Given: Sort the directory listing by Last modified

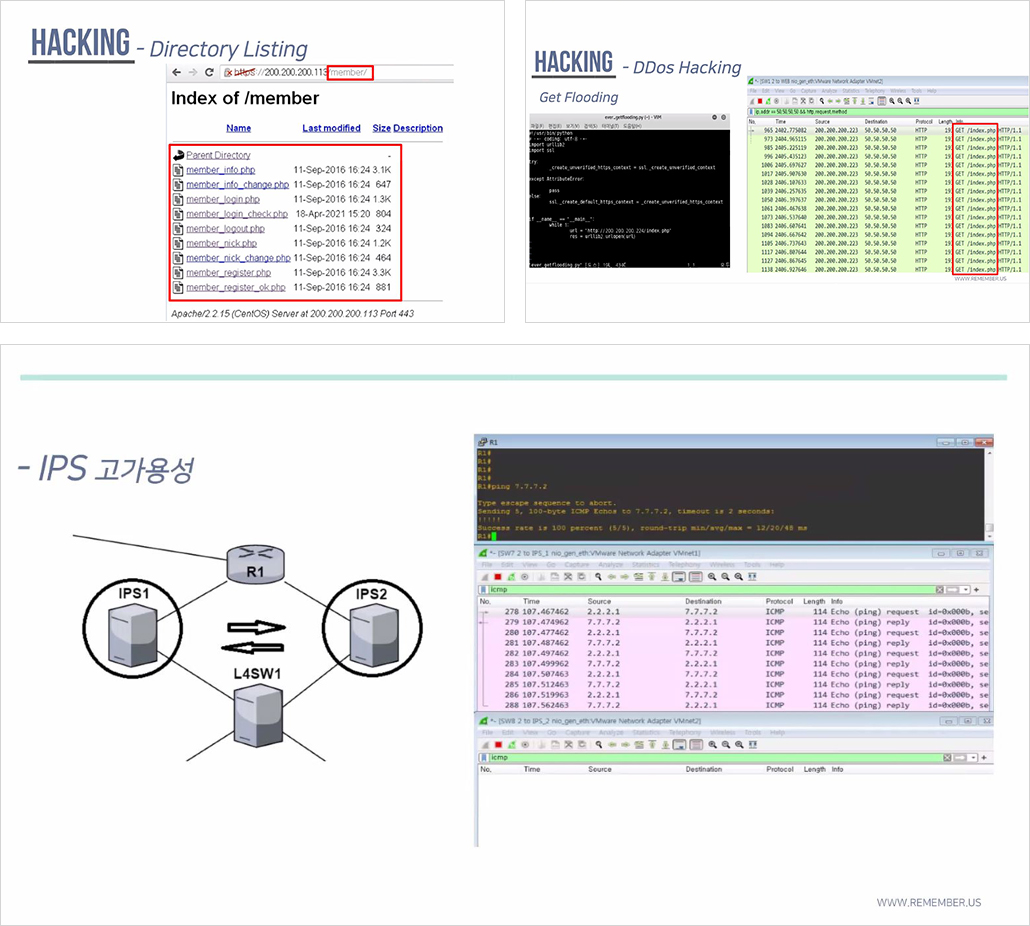Looking at the screenshot, I should (331, 128).
